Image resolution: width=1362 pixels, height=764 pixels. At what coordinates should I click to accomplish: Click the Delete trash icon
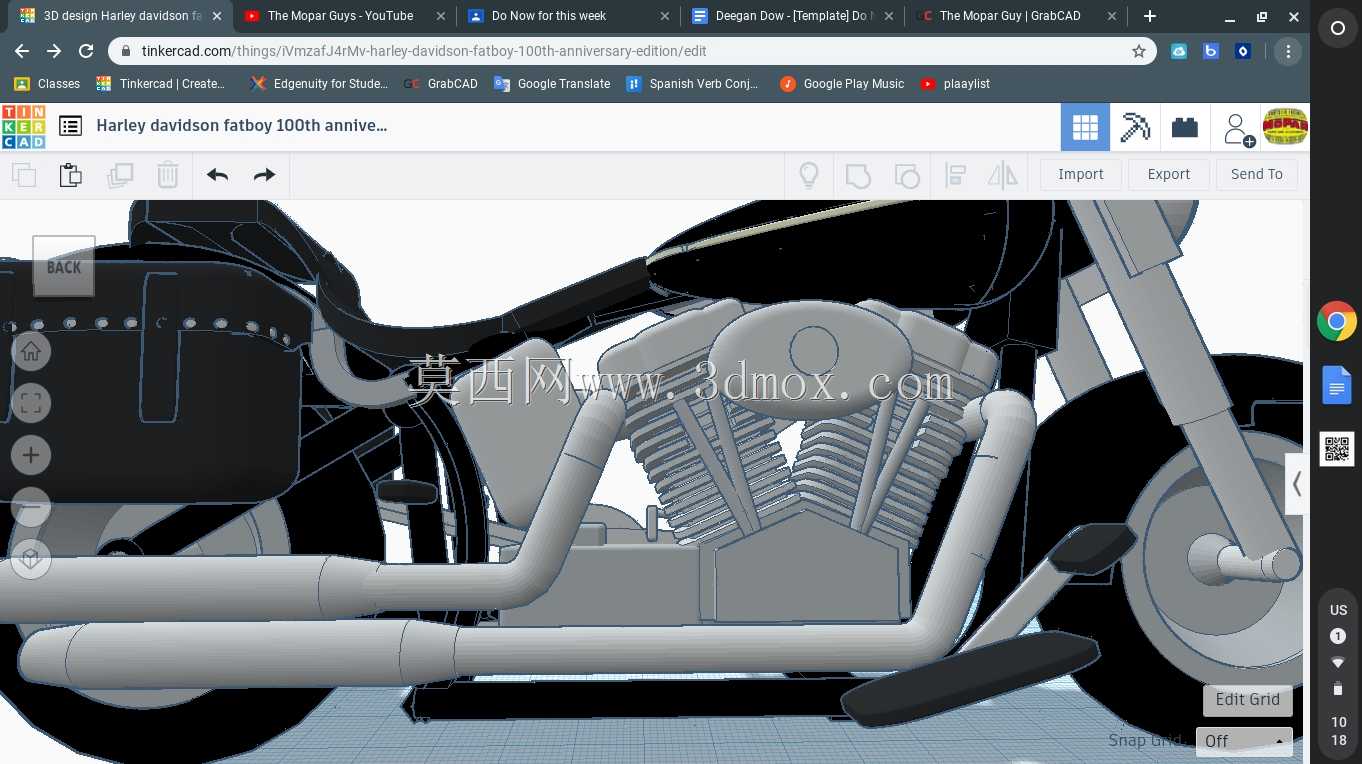[168, 175]
